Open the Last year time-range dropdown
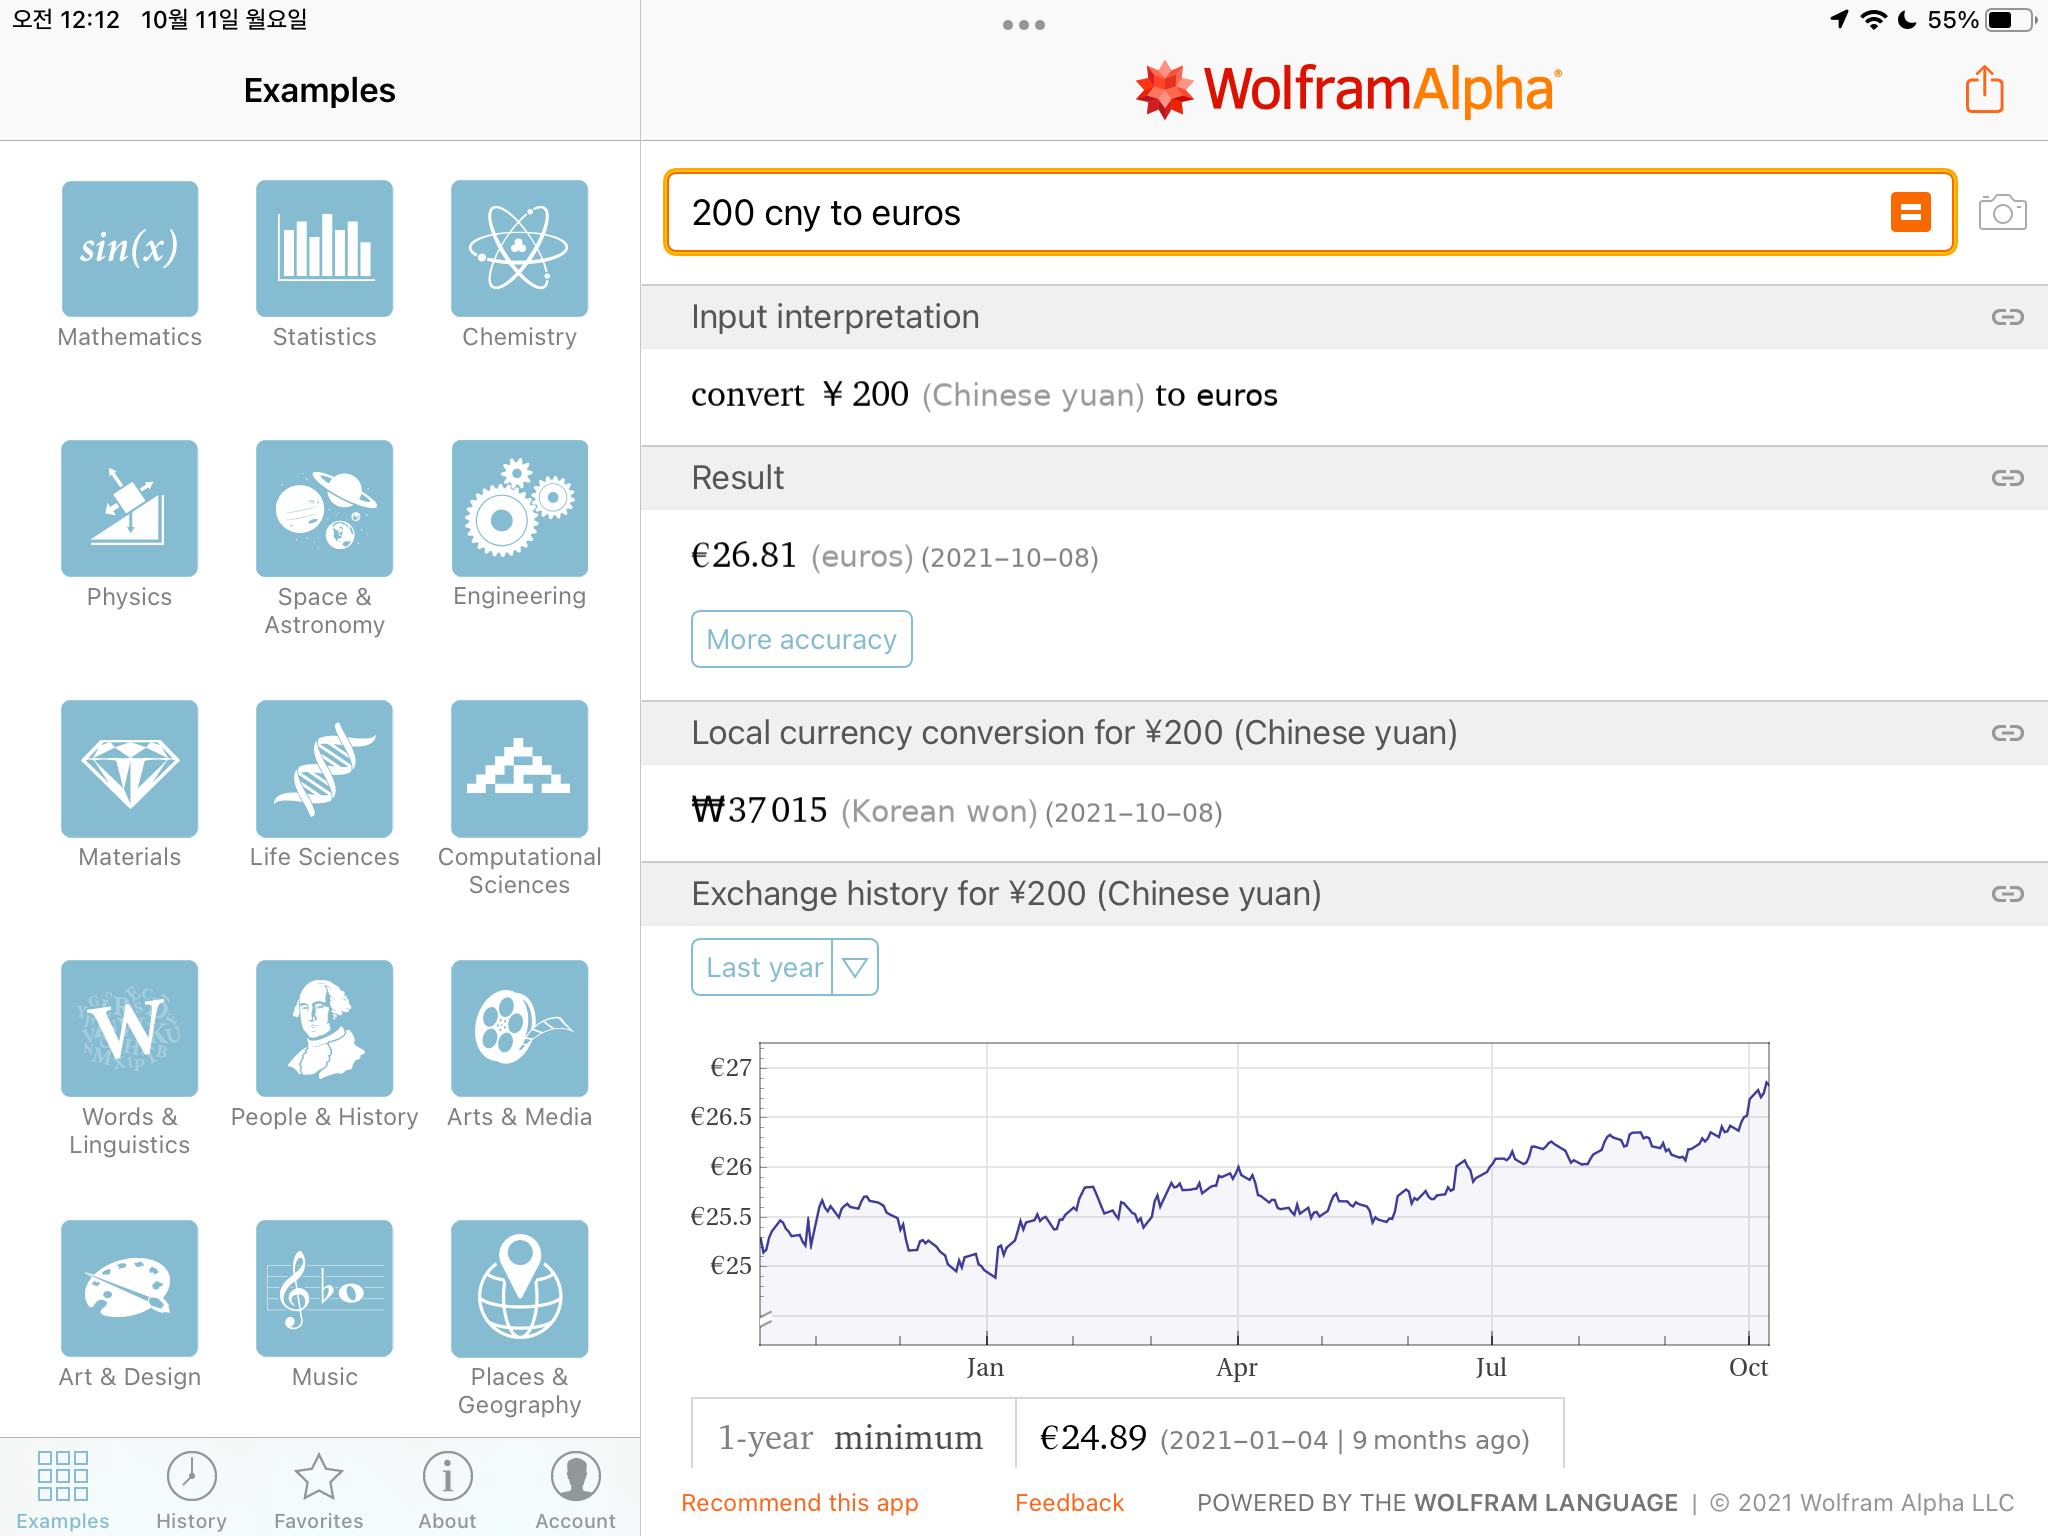 pos(764,967)
